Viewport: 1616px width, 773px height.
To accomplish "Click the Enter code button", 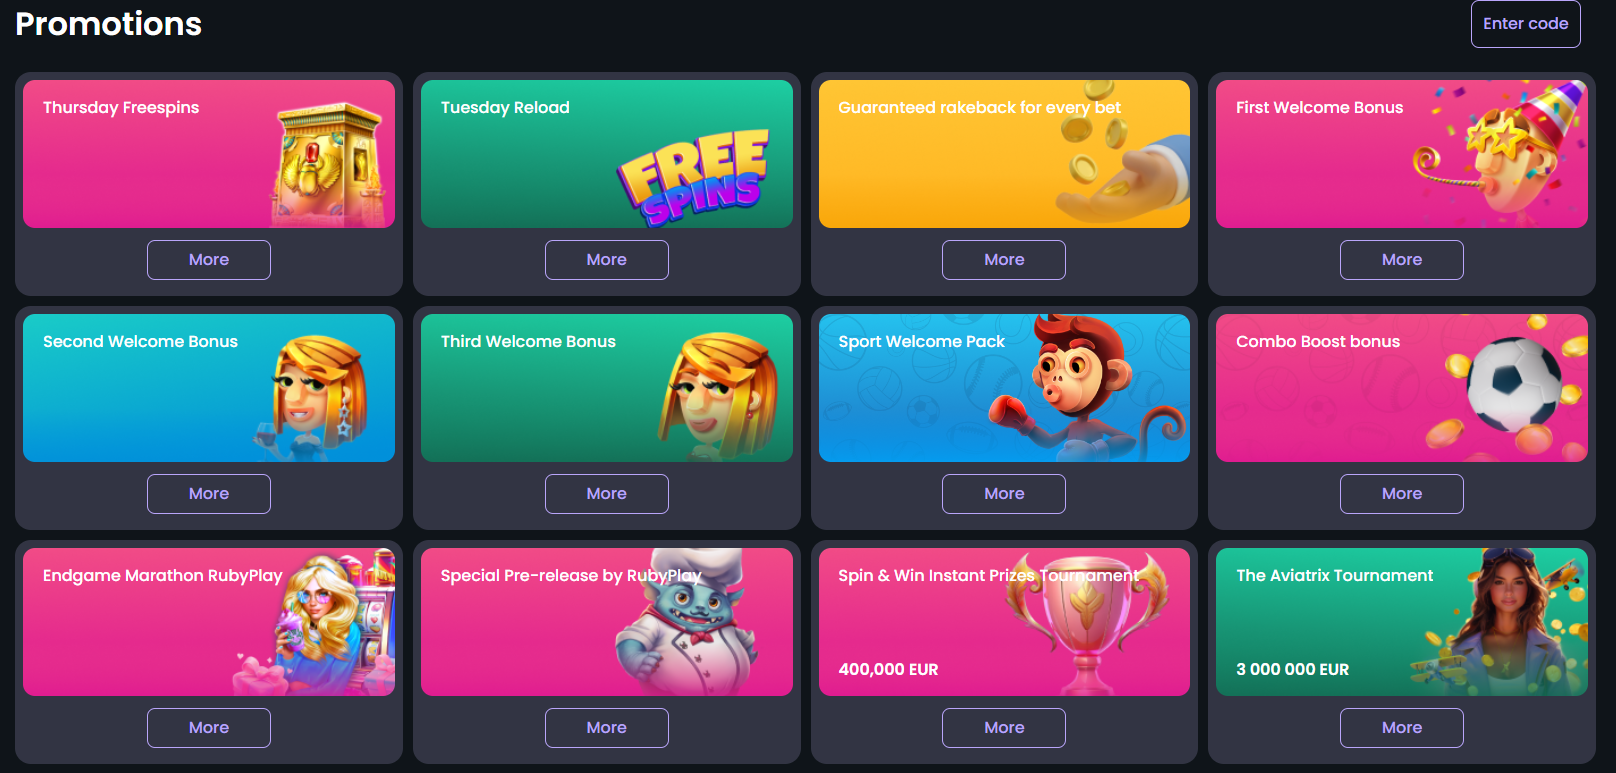I will [1525, 24].
